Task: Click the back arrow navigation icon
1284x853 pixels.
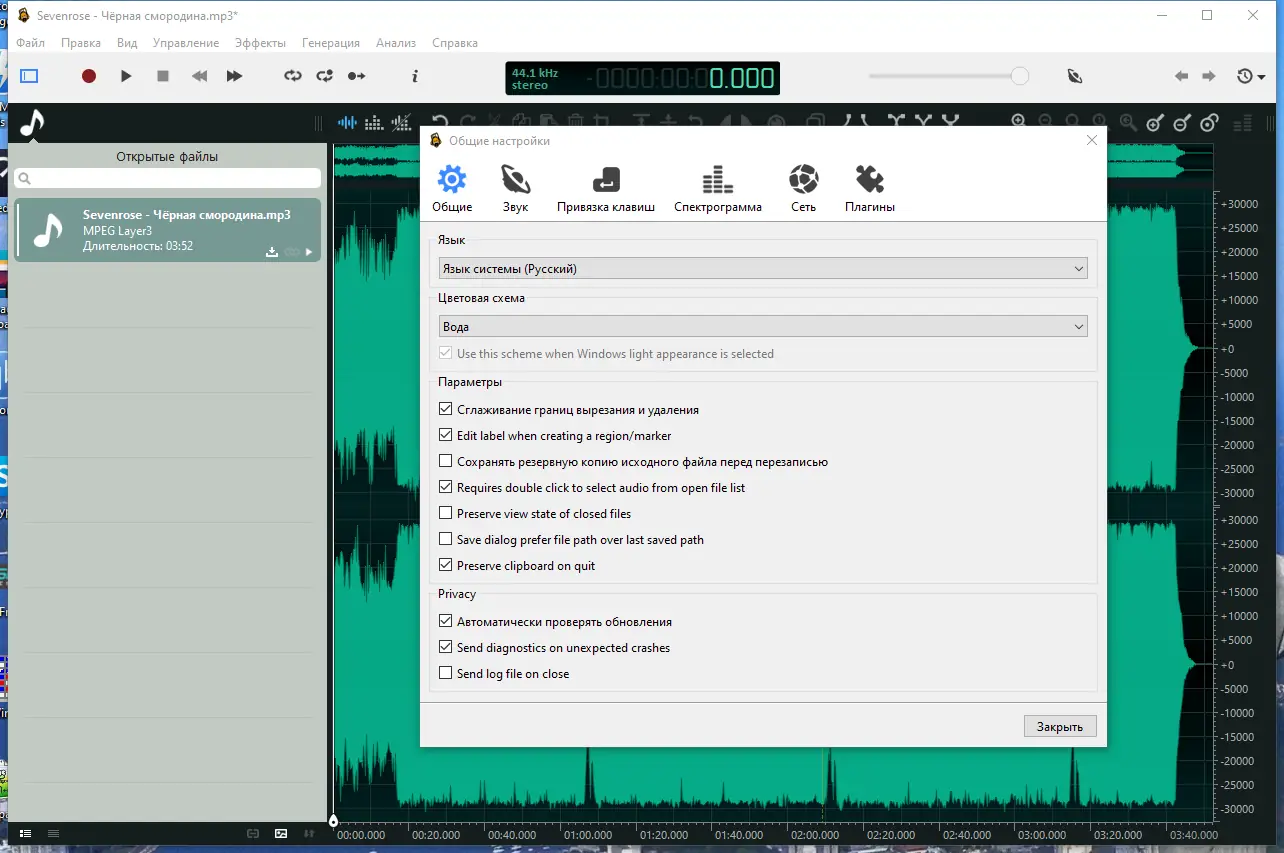Action: coord(1181,76)
